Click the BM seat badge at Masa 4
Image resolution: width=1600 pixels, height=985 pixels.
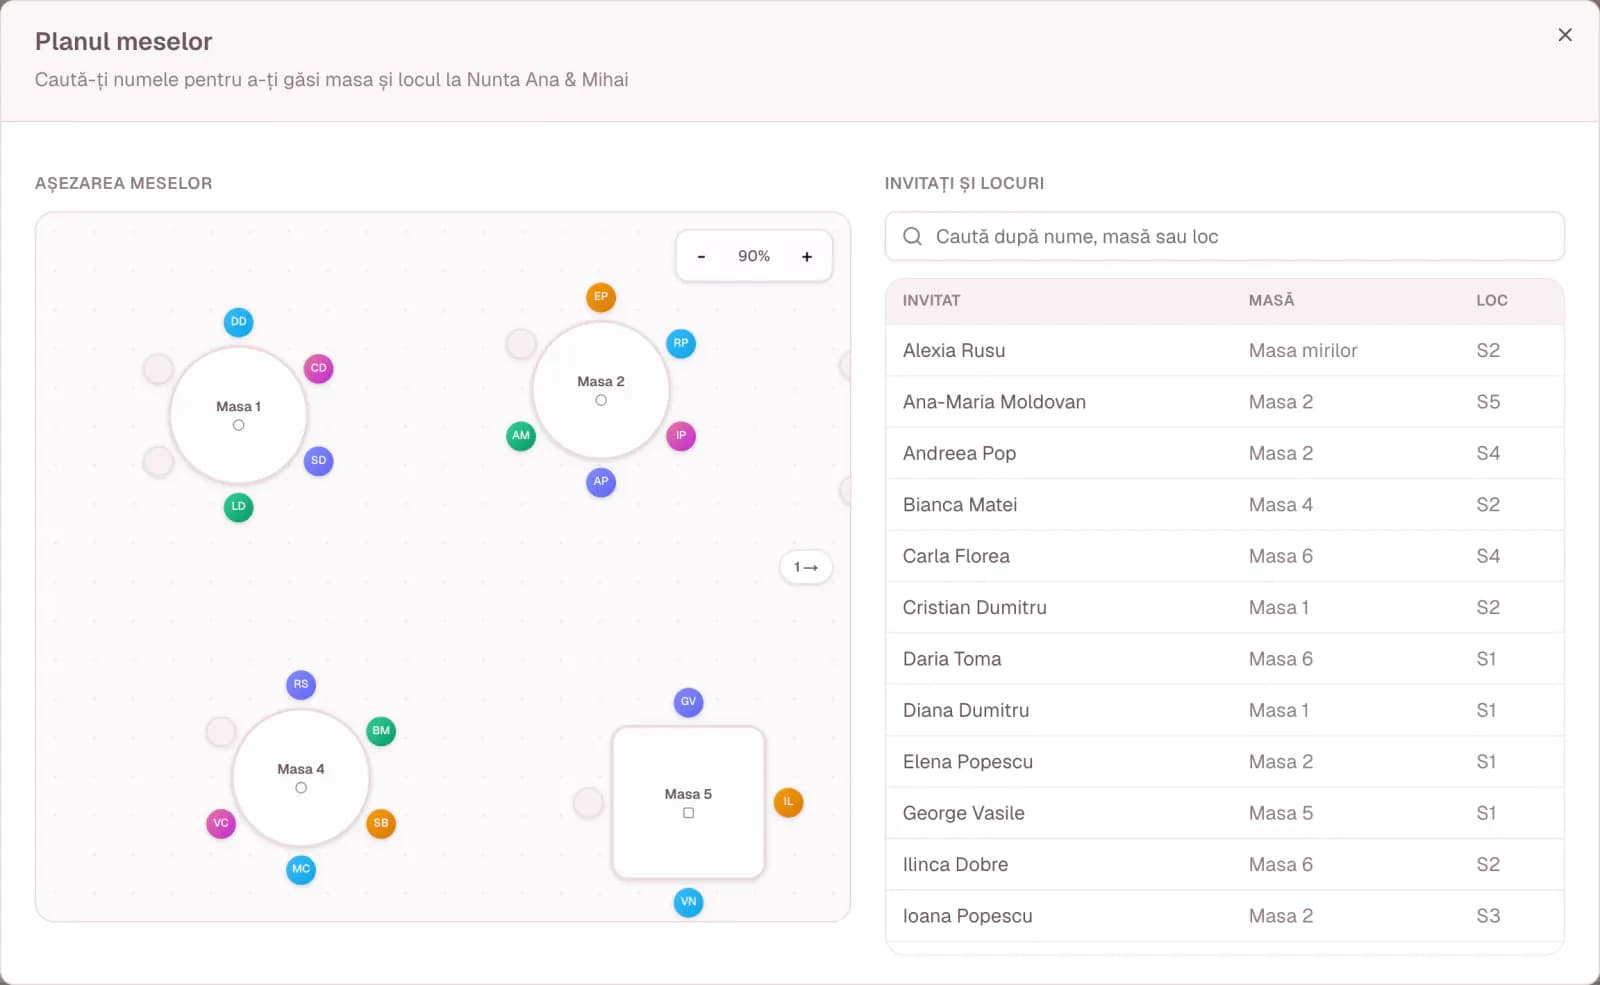click(x=381, y=731)
